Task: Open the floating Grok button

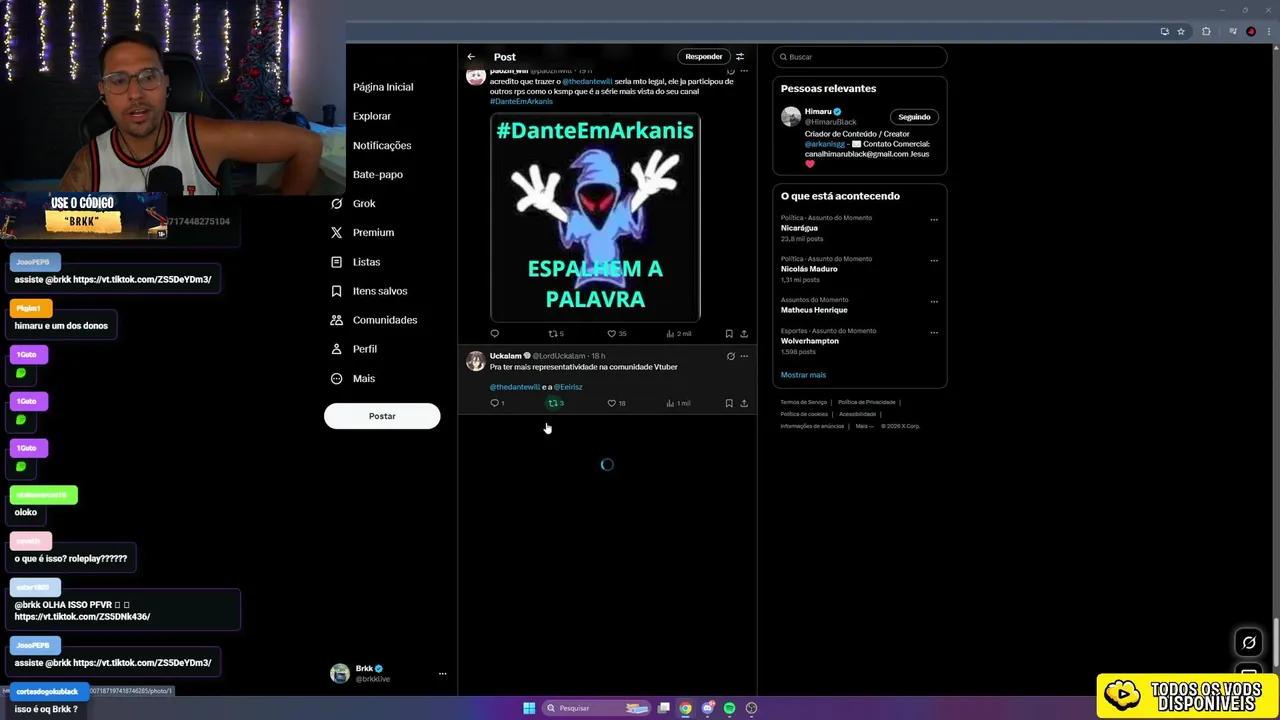Action: 1248,642
